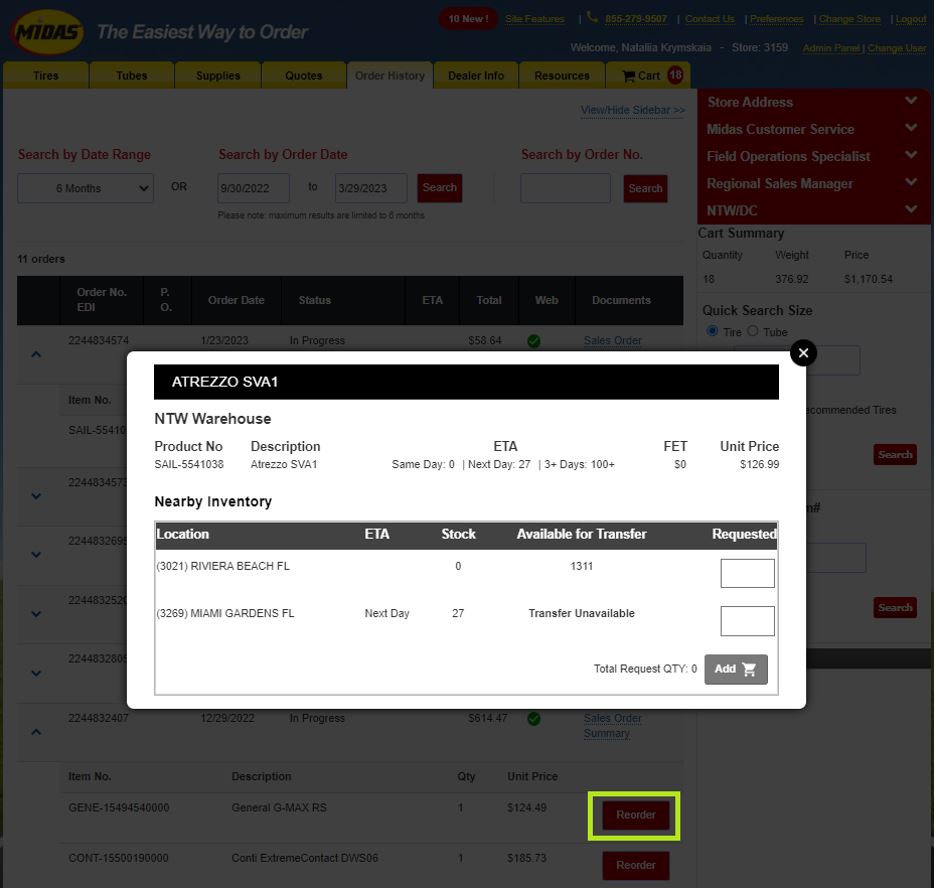The width and height of the screenshot is (936, 889).
Task: Collapse order 2244832407 details
Action: tap(36, 732)
